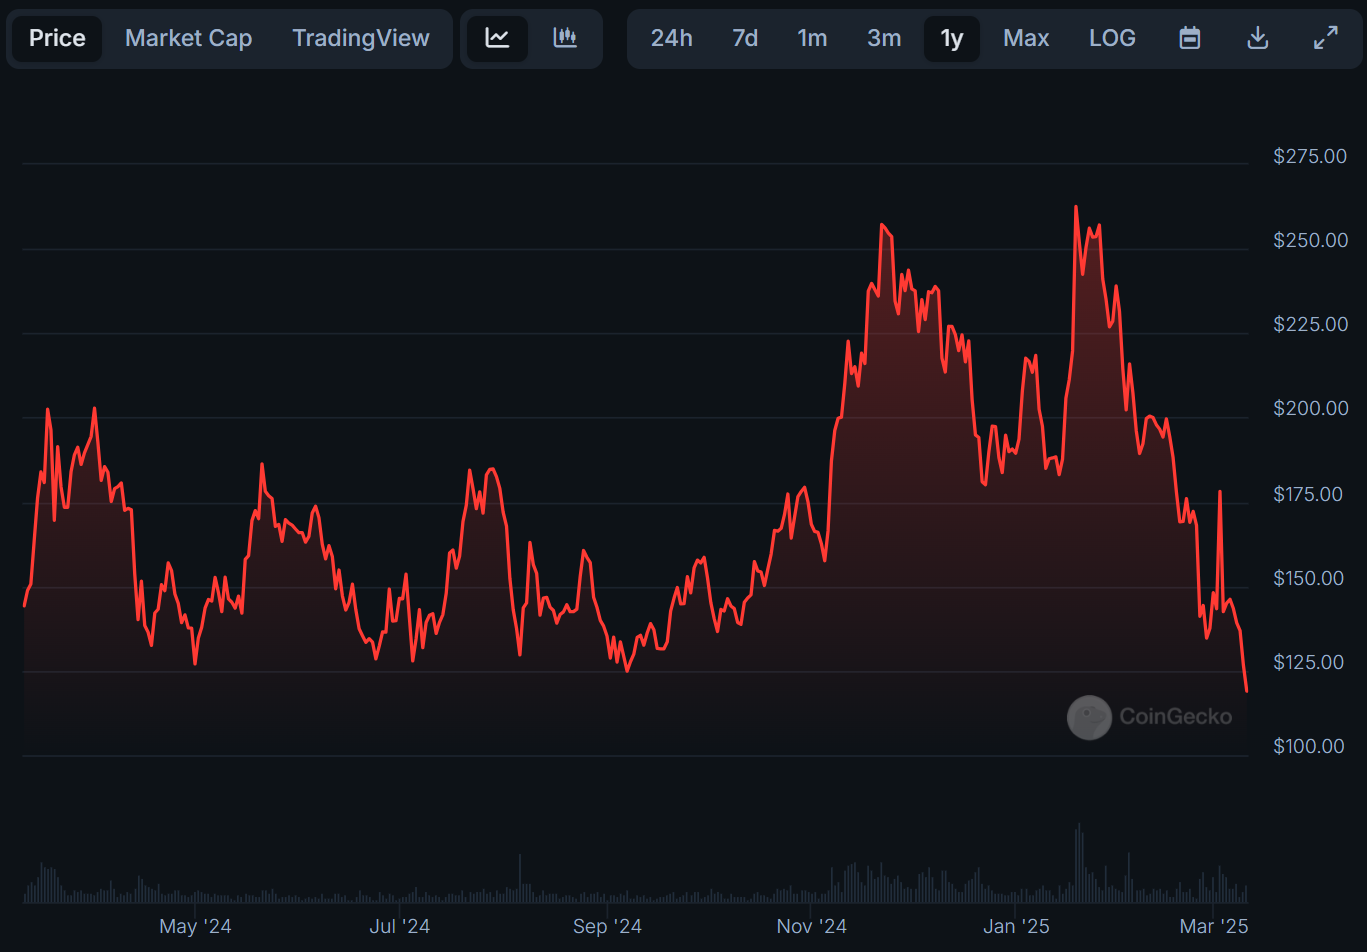The image size is (1367, 952).
Task: Click the Nov '24 date axis label
Action: click(x=812, y=926)
